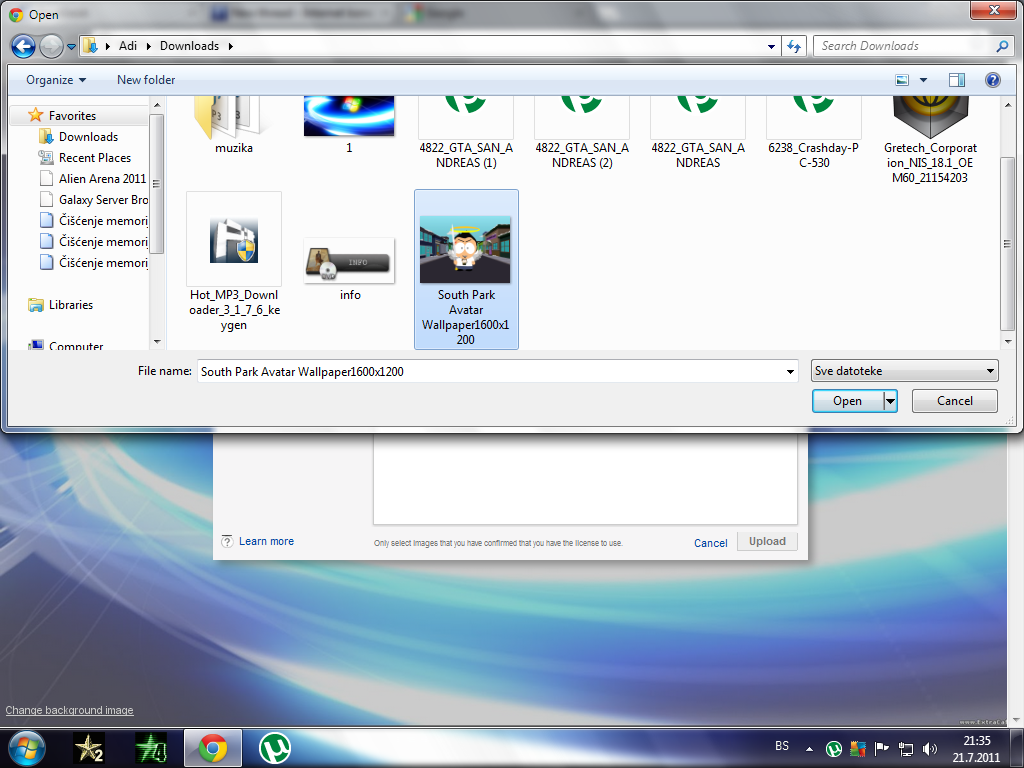Image resolution: width=1024 pixels, height=768 pixels.
Task: Open the File name history dropdown arrow
Action: pyautogui.click(x=791, y=372)
